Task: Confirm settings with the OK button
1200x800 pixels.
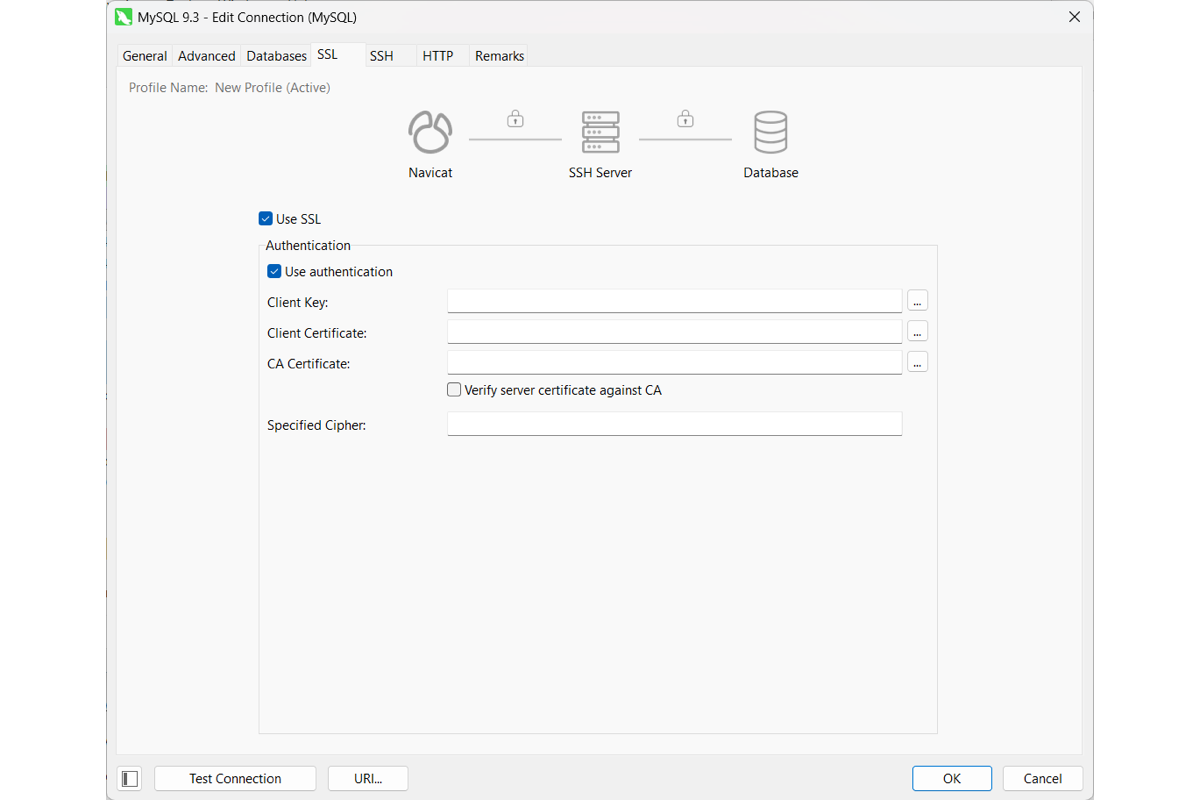Action: (x=952, y=778)
